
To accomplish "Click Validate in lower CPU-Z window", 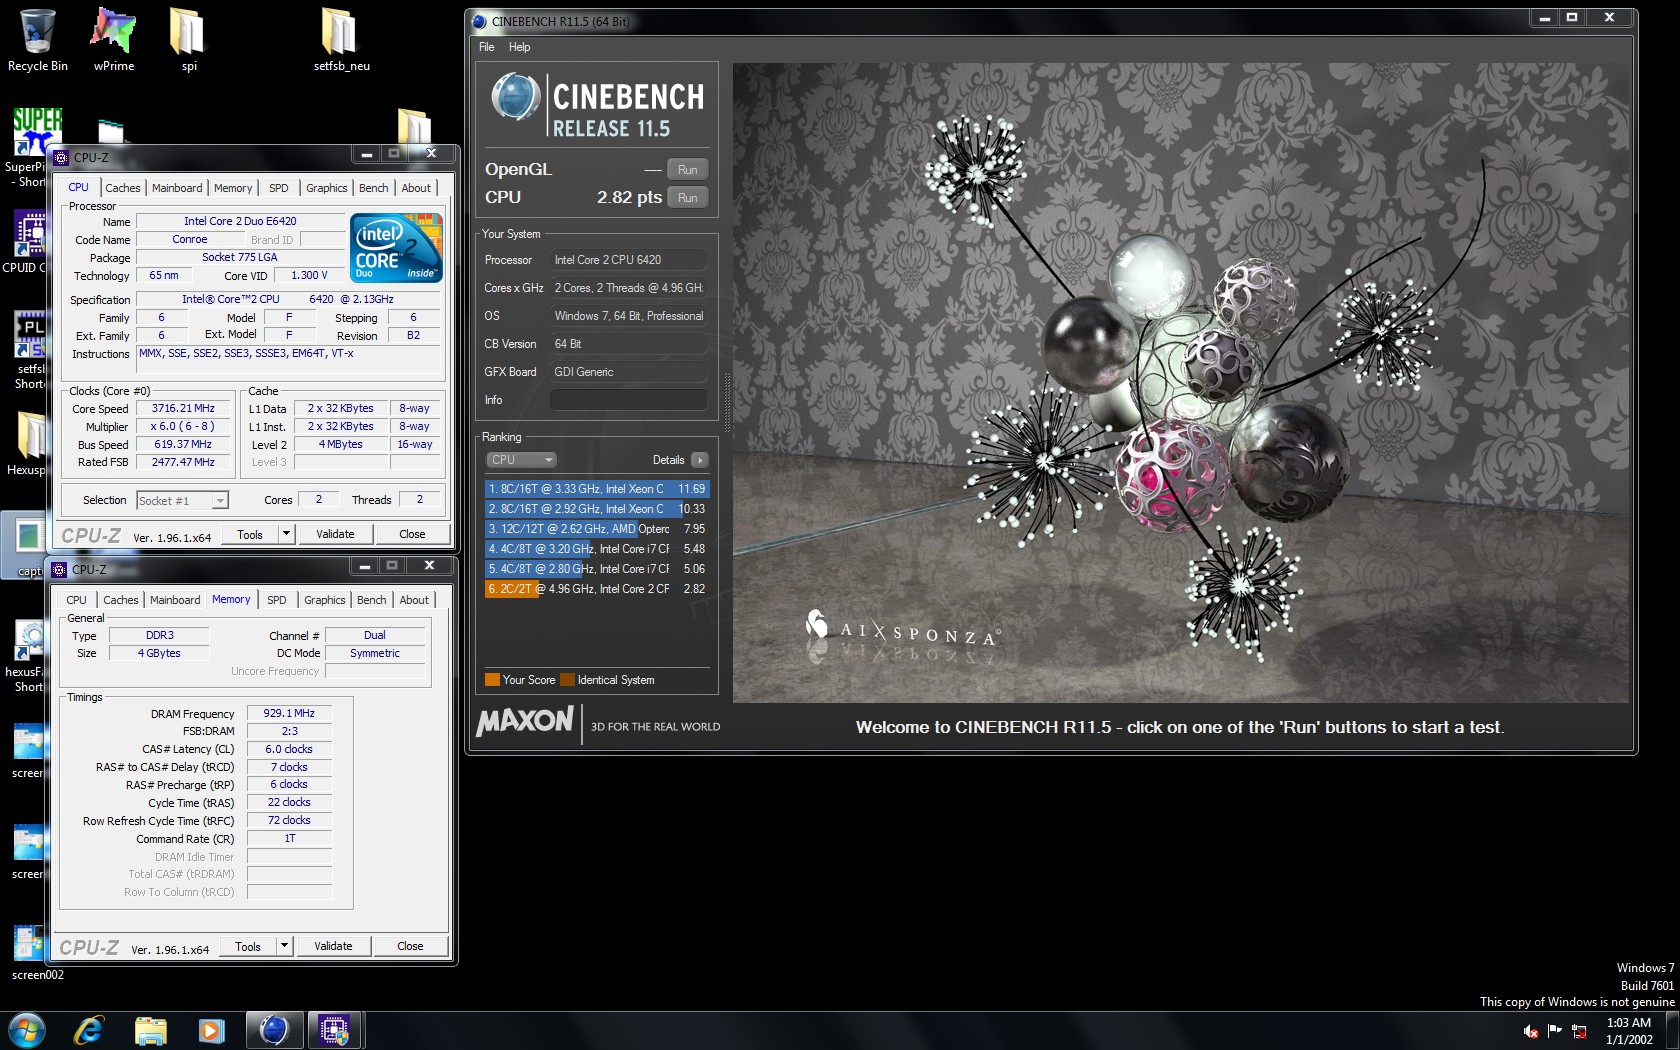I will click(333, 946).
